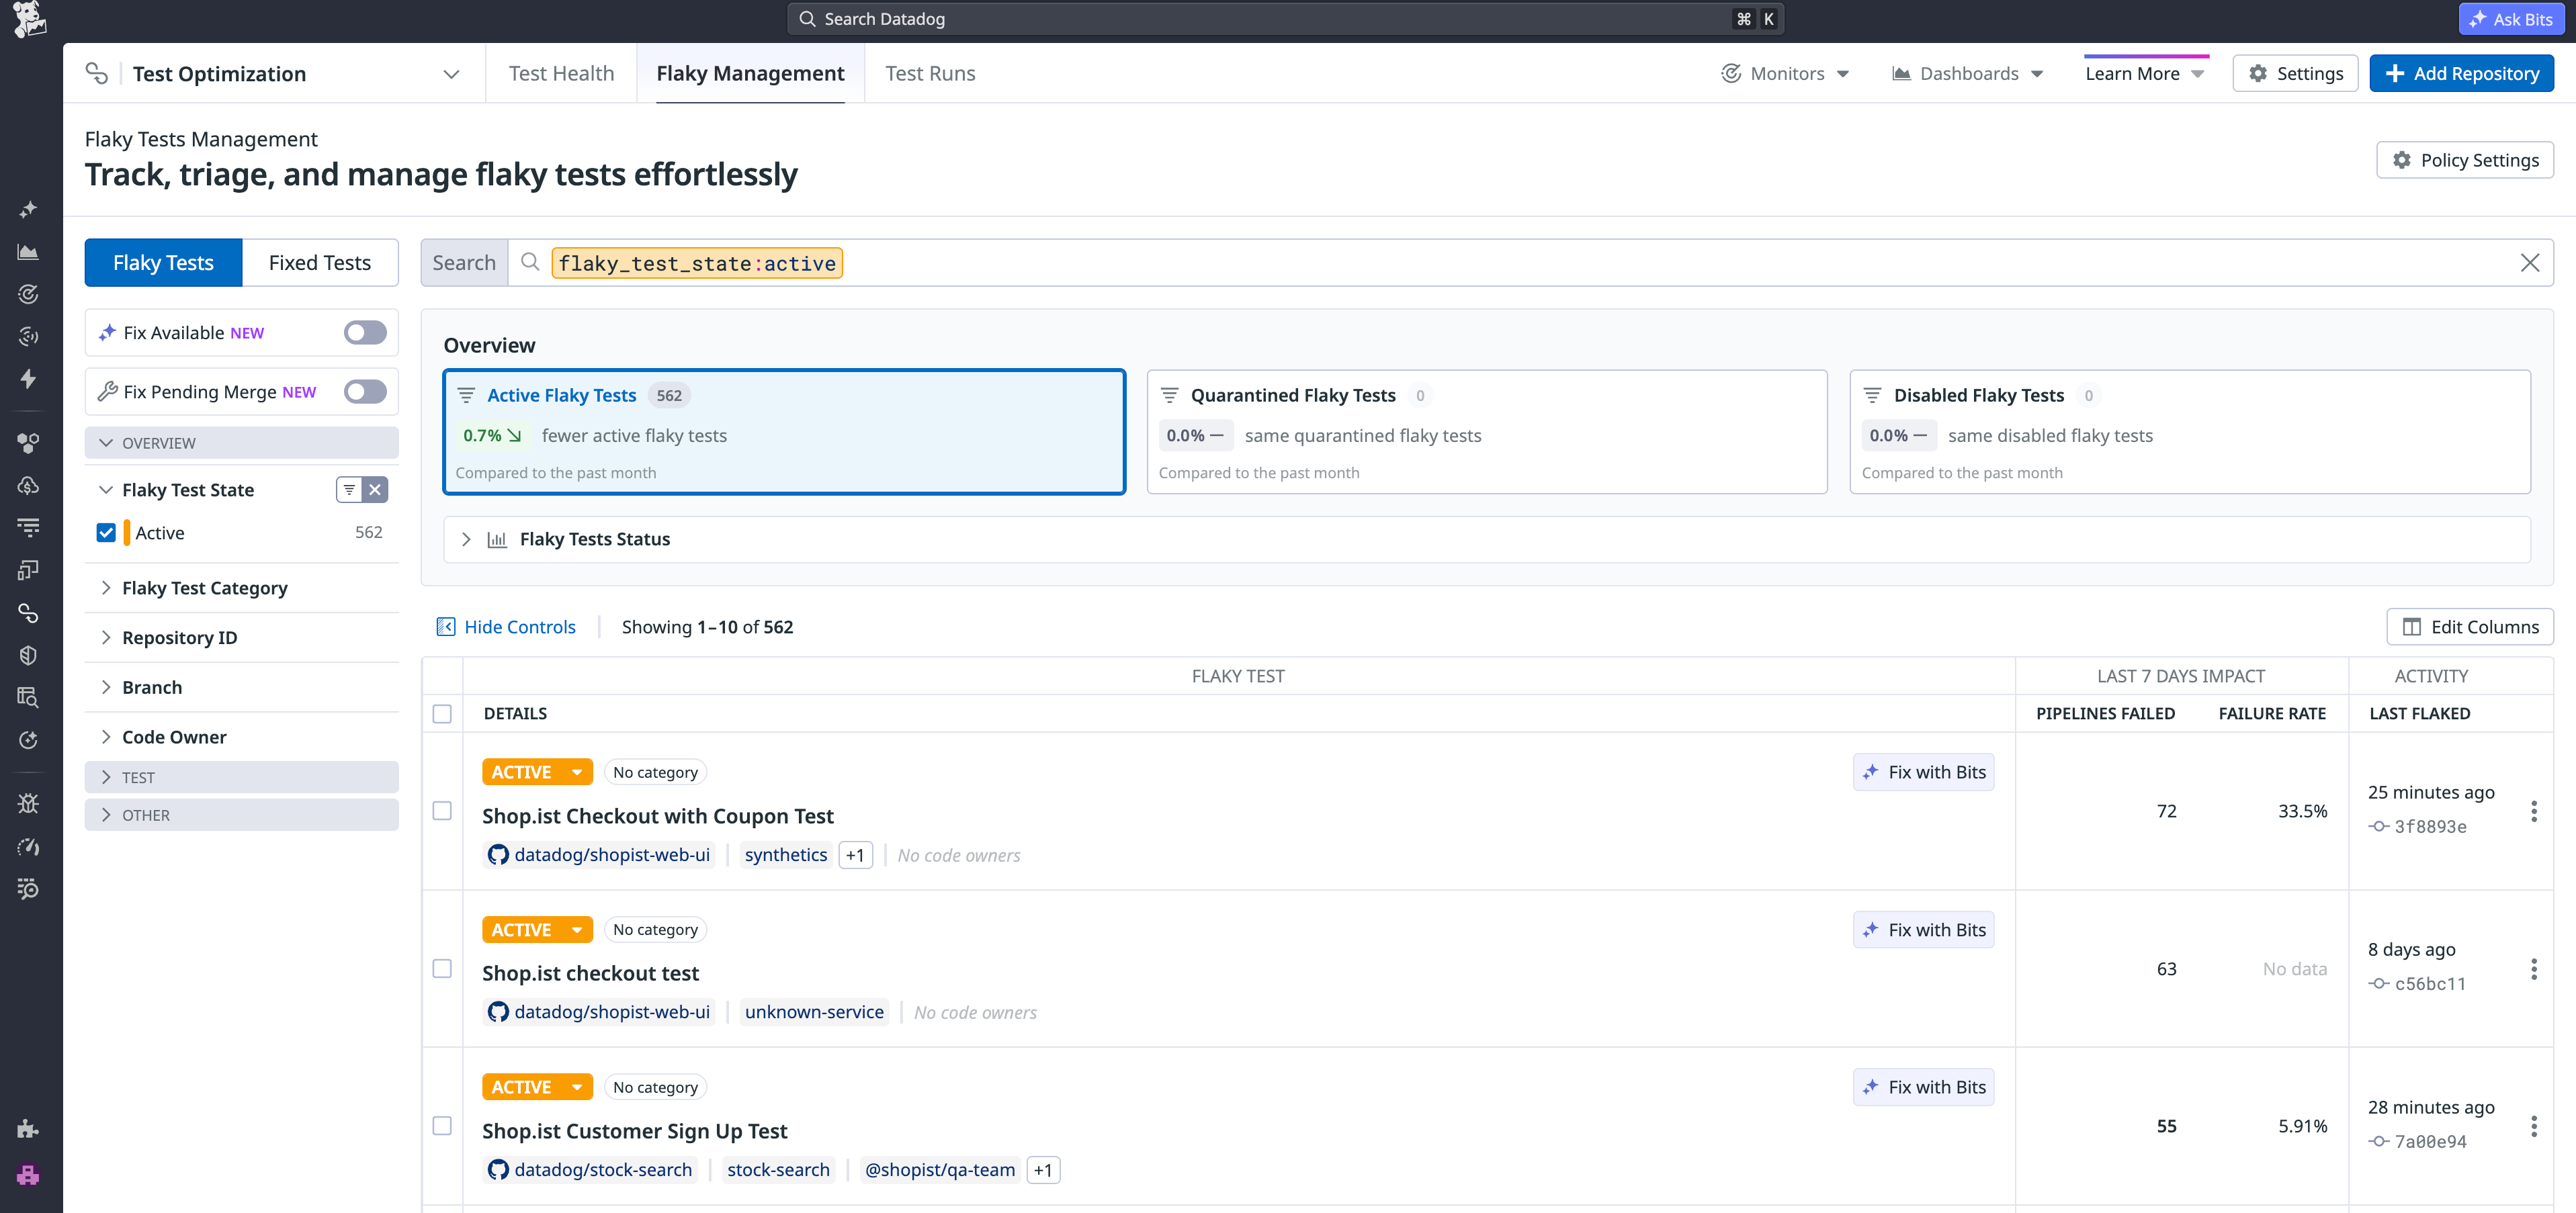The width and height of the screenshot is (2576, 1213).
Task: Click Fix with Bits for Checkout with Coupon Test
Action: tap(1923, 771)
